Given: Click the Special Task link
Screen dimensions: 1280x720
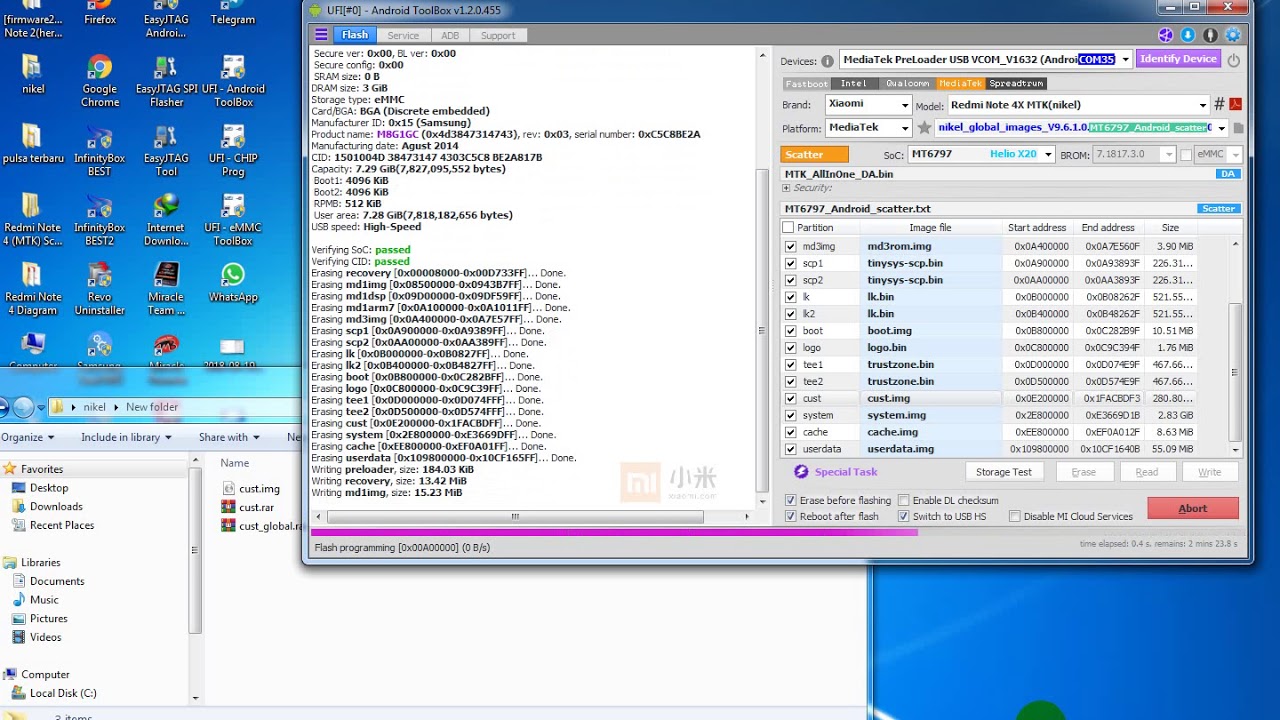Looking at the screenshot, I should pos(845,472).
